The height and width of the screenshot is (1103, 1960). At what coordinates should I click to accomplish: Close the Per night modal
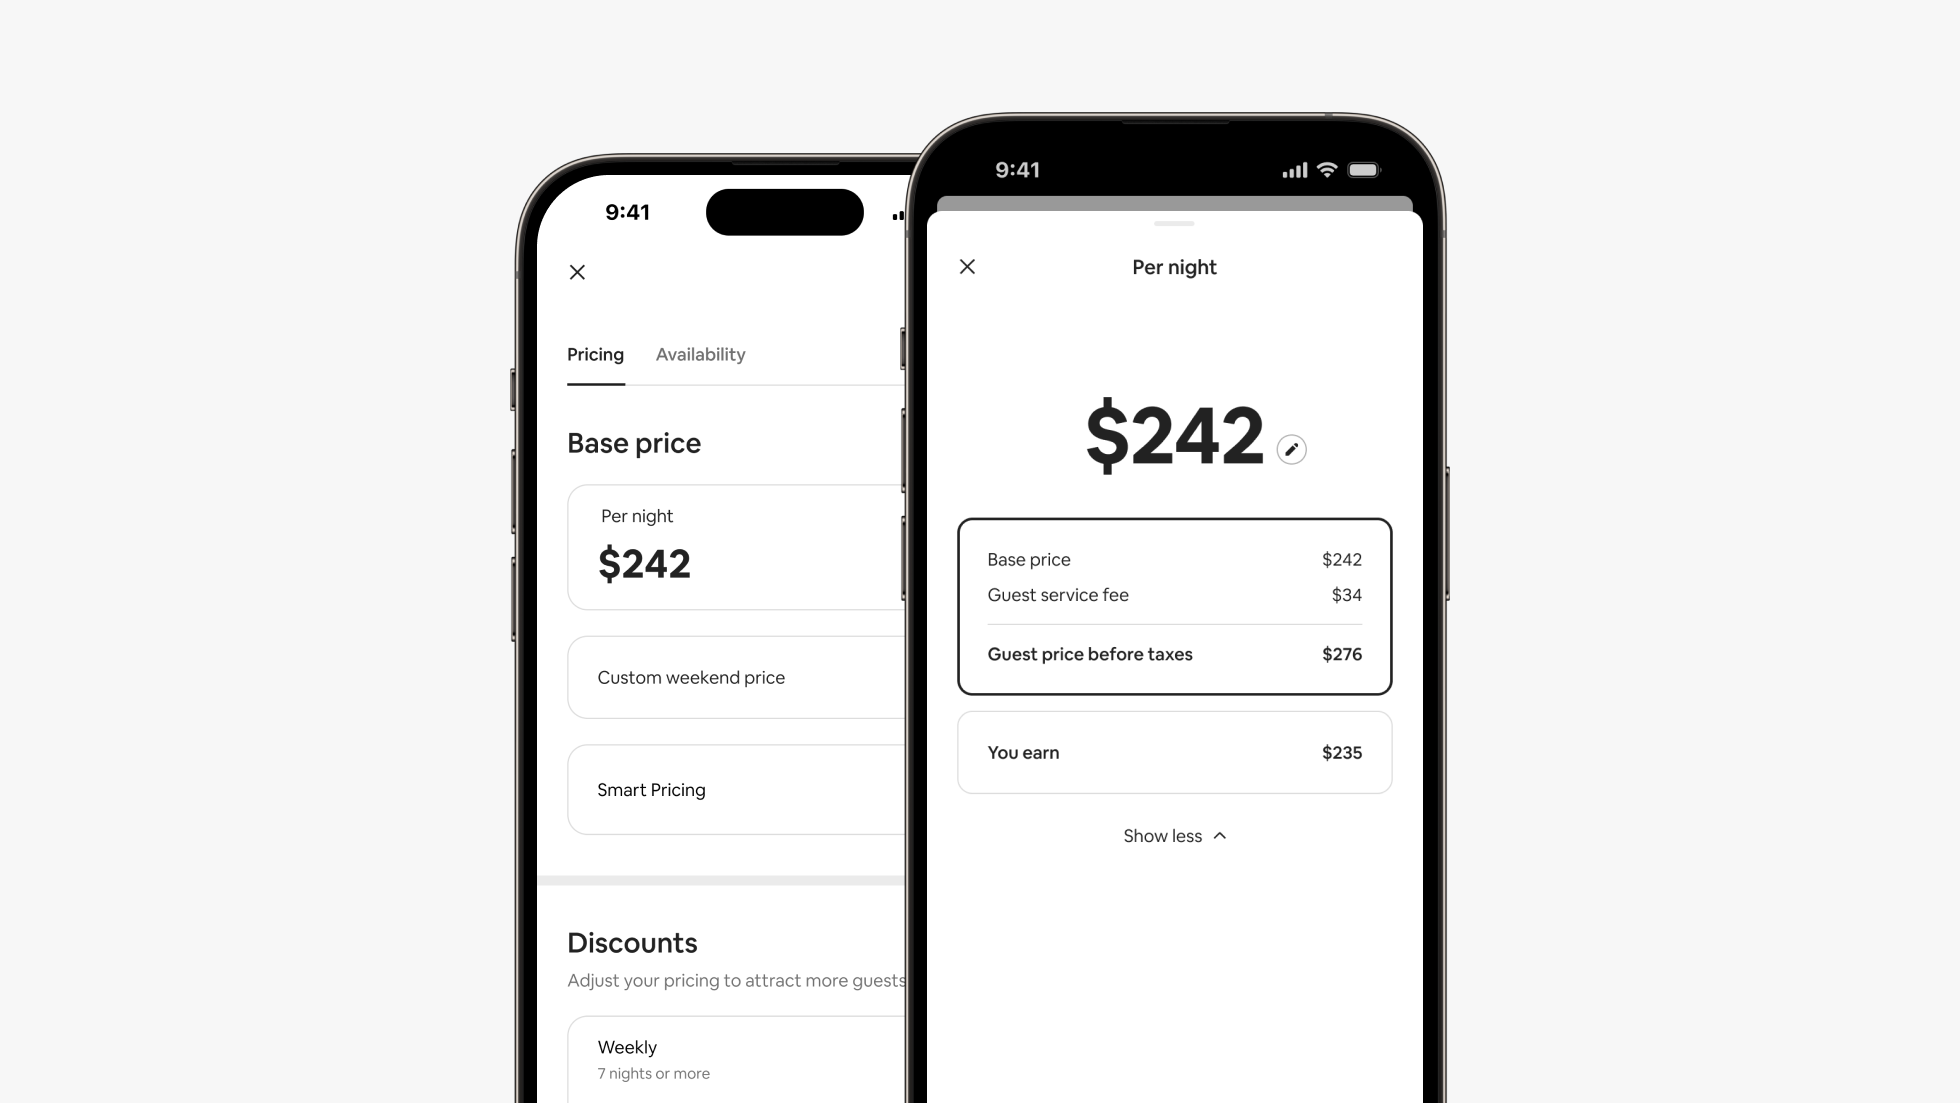coord(967,265)
